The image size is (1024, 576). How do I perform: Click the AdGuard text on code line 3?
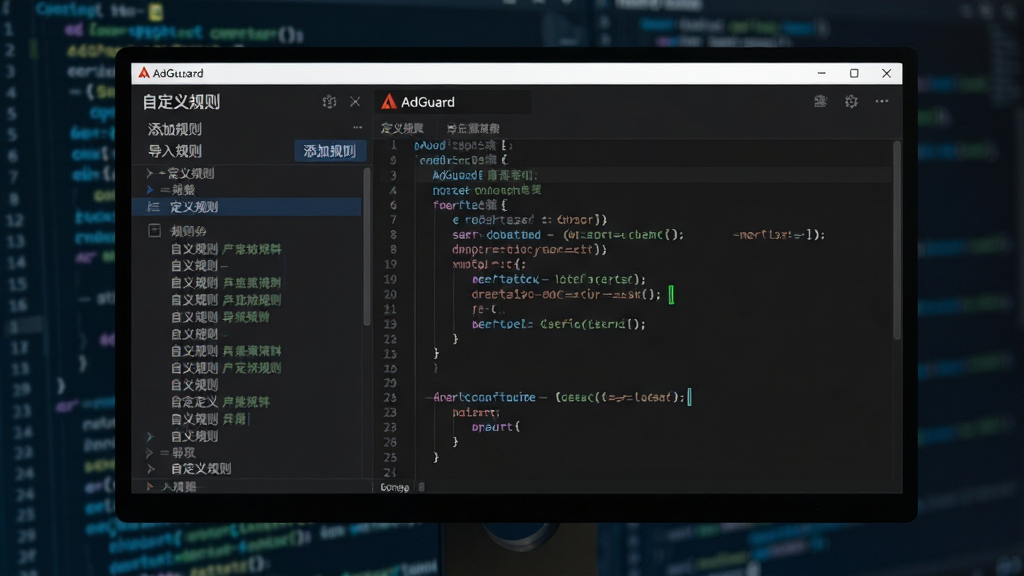pyautogui.click(x=457, y=175)
